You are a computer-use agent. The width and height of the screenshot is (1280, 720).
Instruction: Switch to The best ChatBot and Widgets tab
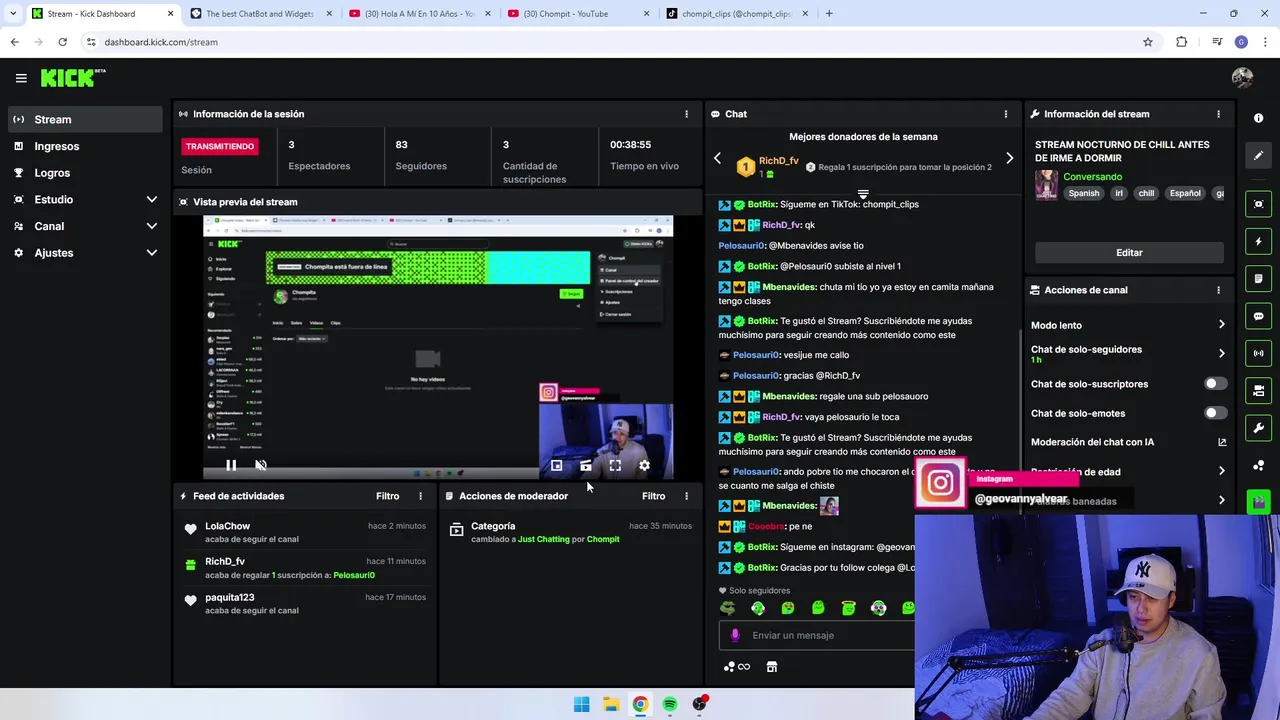point(259,14)
